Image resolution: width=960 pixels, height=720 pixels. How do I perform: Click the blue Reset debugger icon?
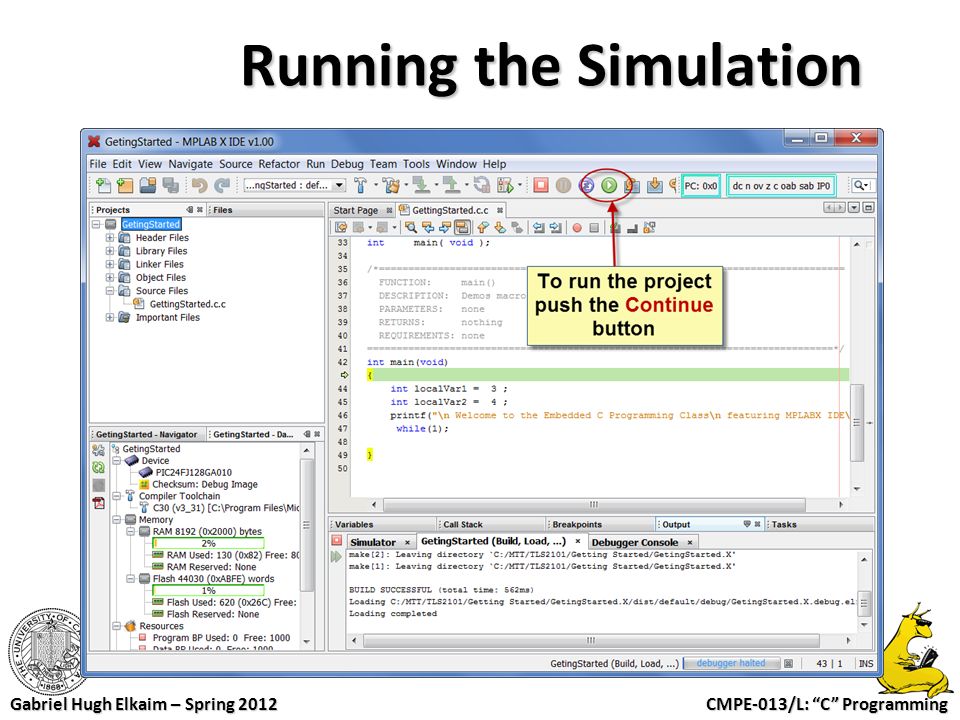(587, 185)
